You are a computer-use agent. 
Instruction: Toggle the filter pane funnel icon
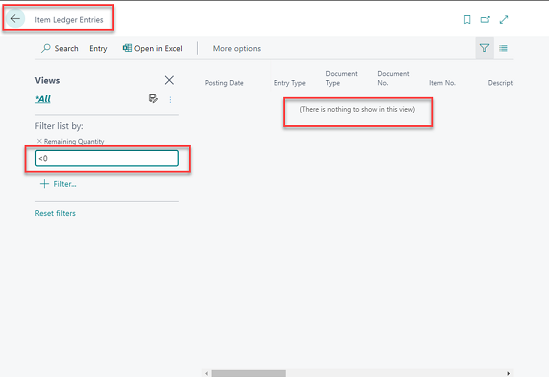click(x=484, y=48)
